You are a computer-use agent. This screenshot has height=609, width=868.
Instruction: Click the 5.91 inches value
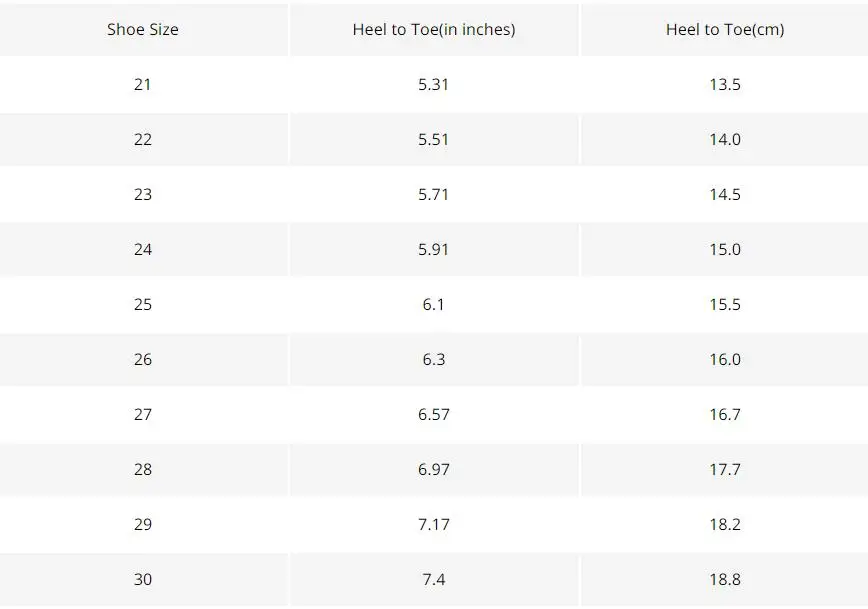pos(433,249)
